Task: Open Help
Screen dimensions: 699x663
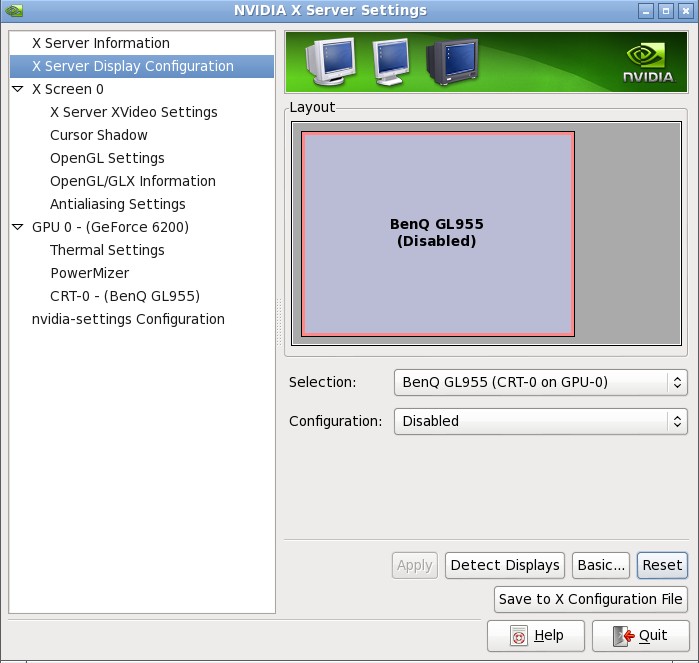Action: coord(536,635)
